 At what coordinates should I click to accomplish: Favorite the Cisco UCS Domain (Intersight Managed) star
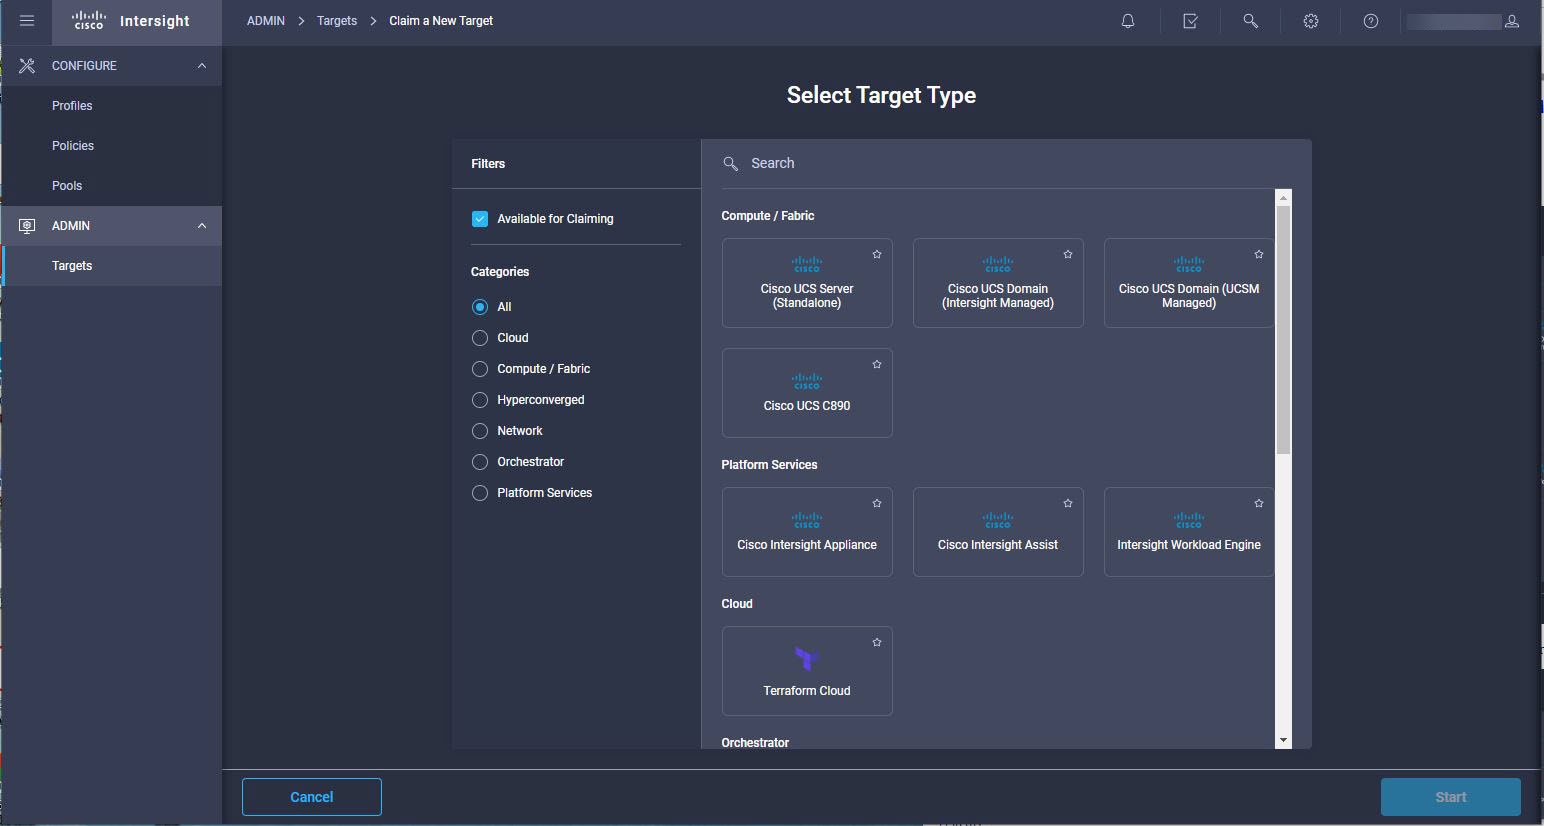[x=1068, y=254]
